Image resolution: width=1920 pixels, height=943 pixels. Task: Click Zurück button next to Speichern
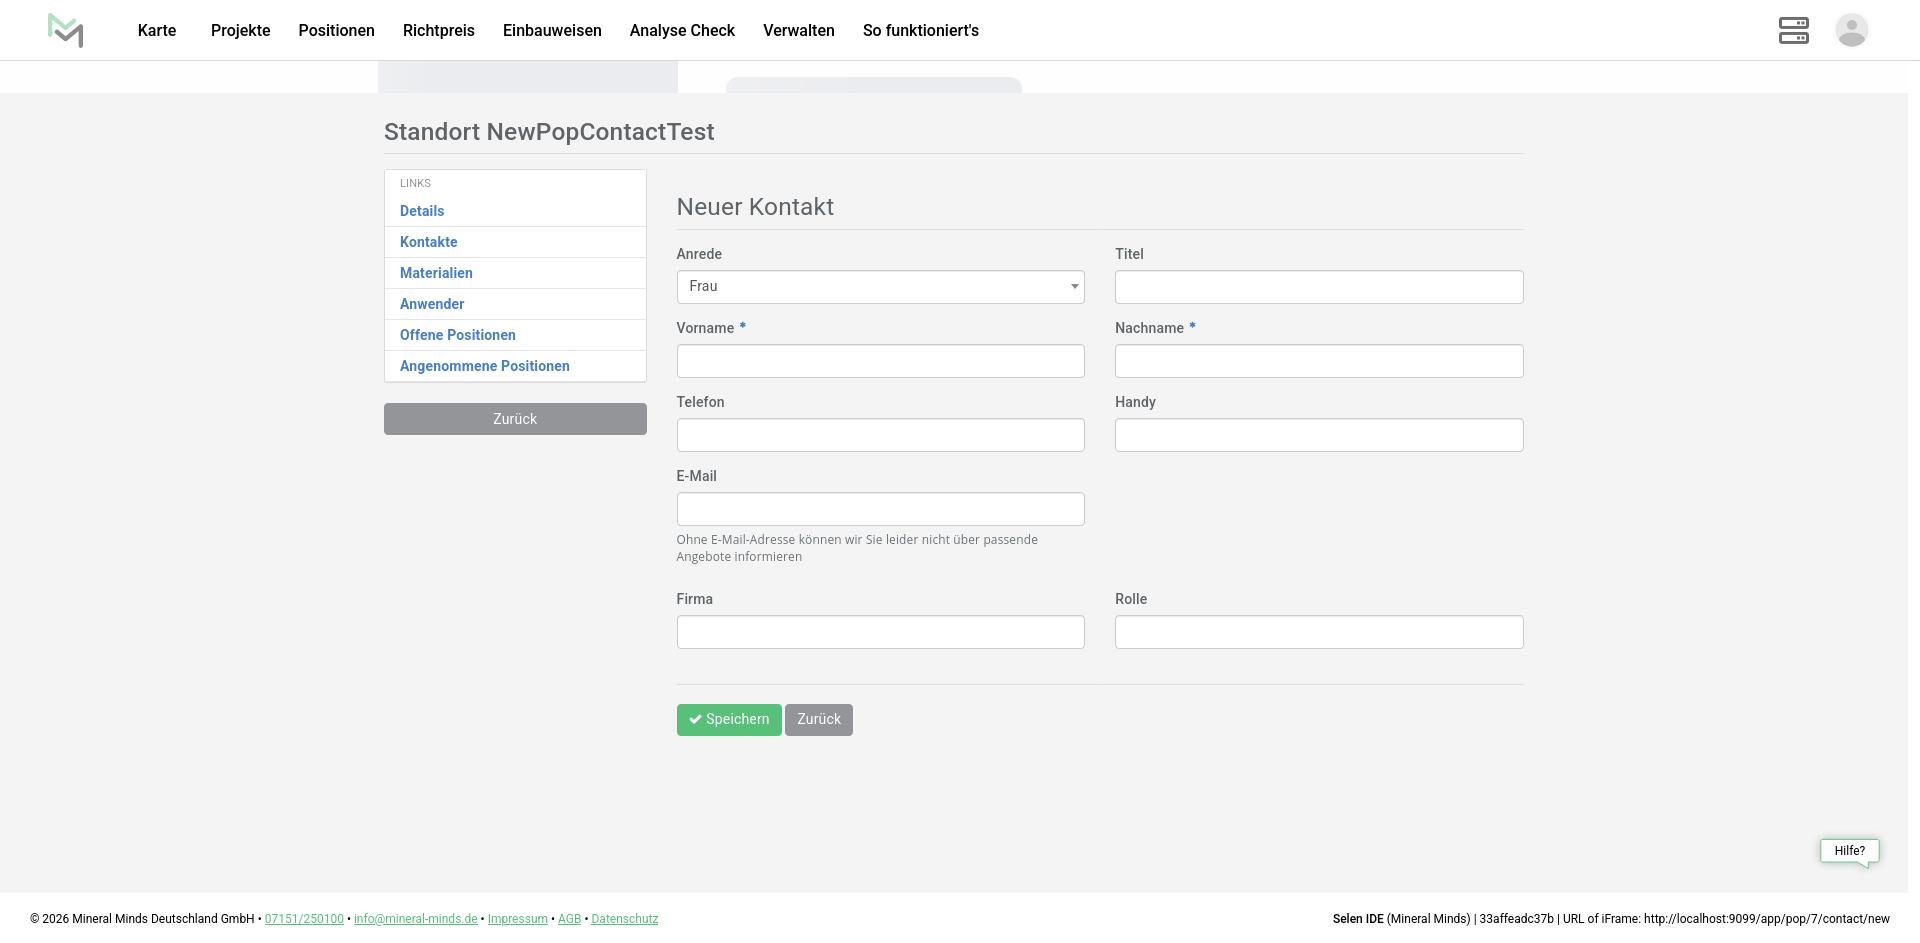point(818,720)
